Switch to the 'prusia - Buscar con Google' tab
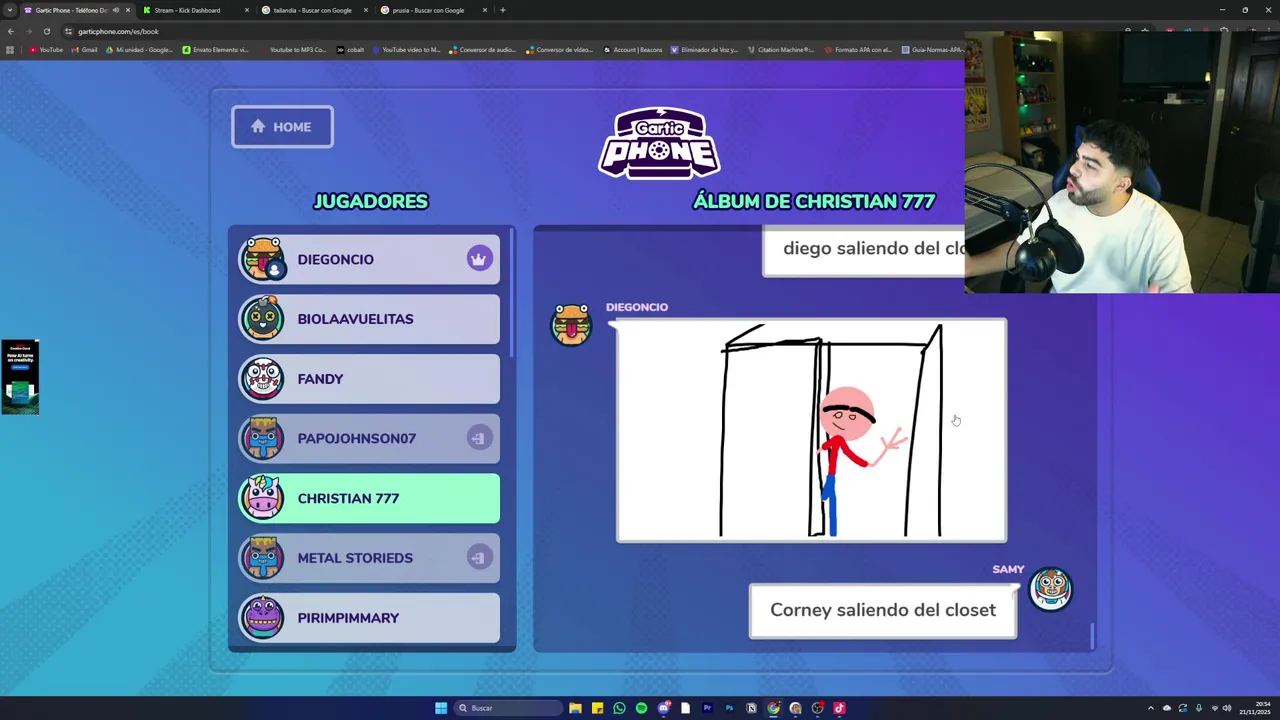The width and height of the screenshot is (1280, 720). click(432, 10)
